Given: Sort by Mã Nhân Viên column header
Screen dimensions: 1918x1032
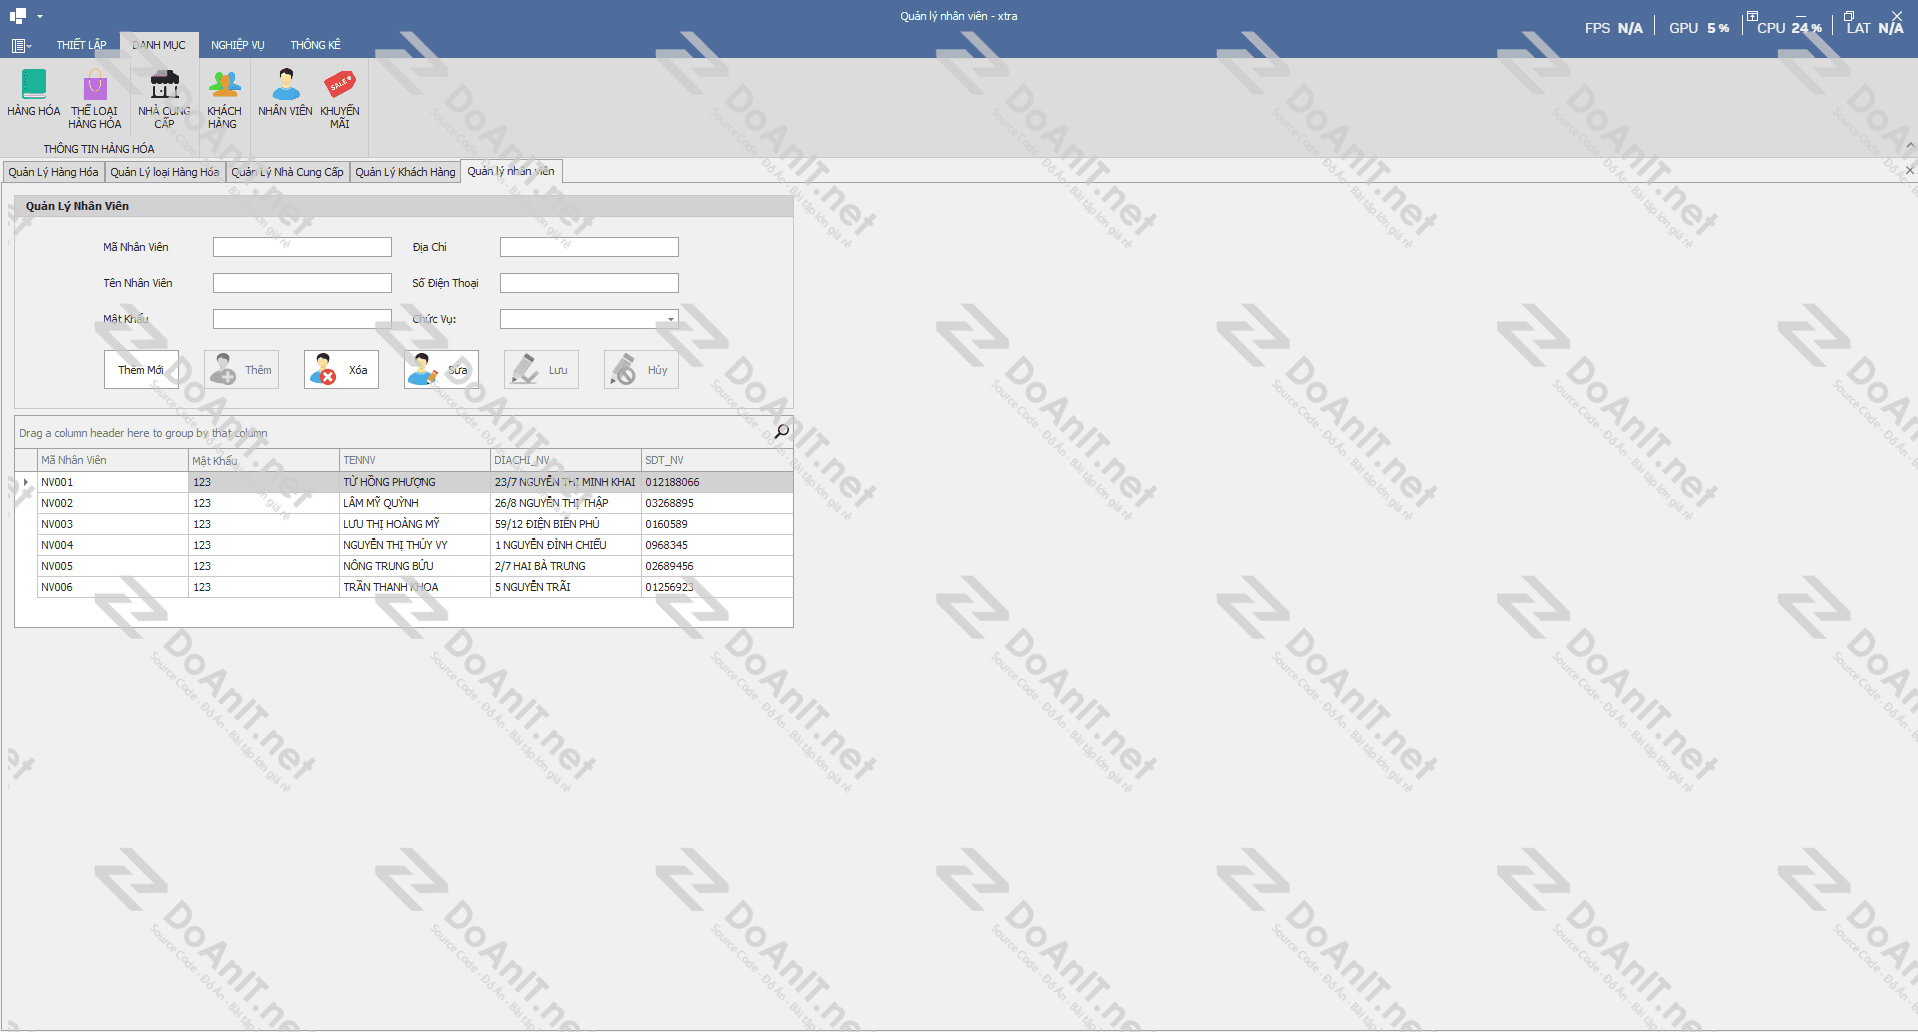Looking at the screenshot, I should (x=113, y=460).
